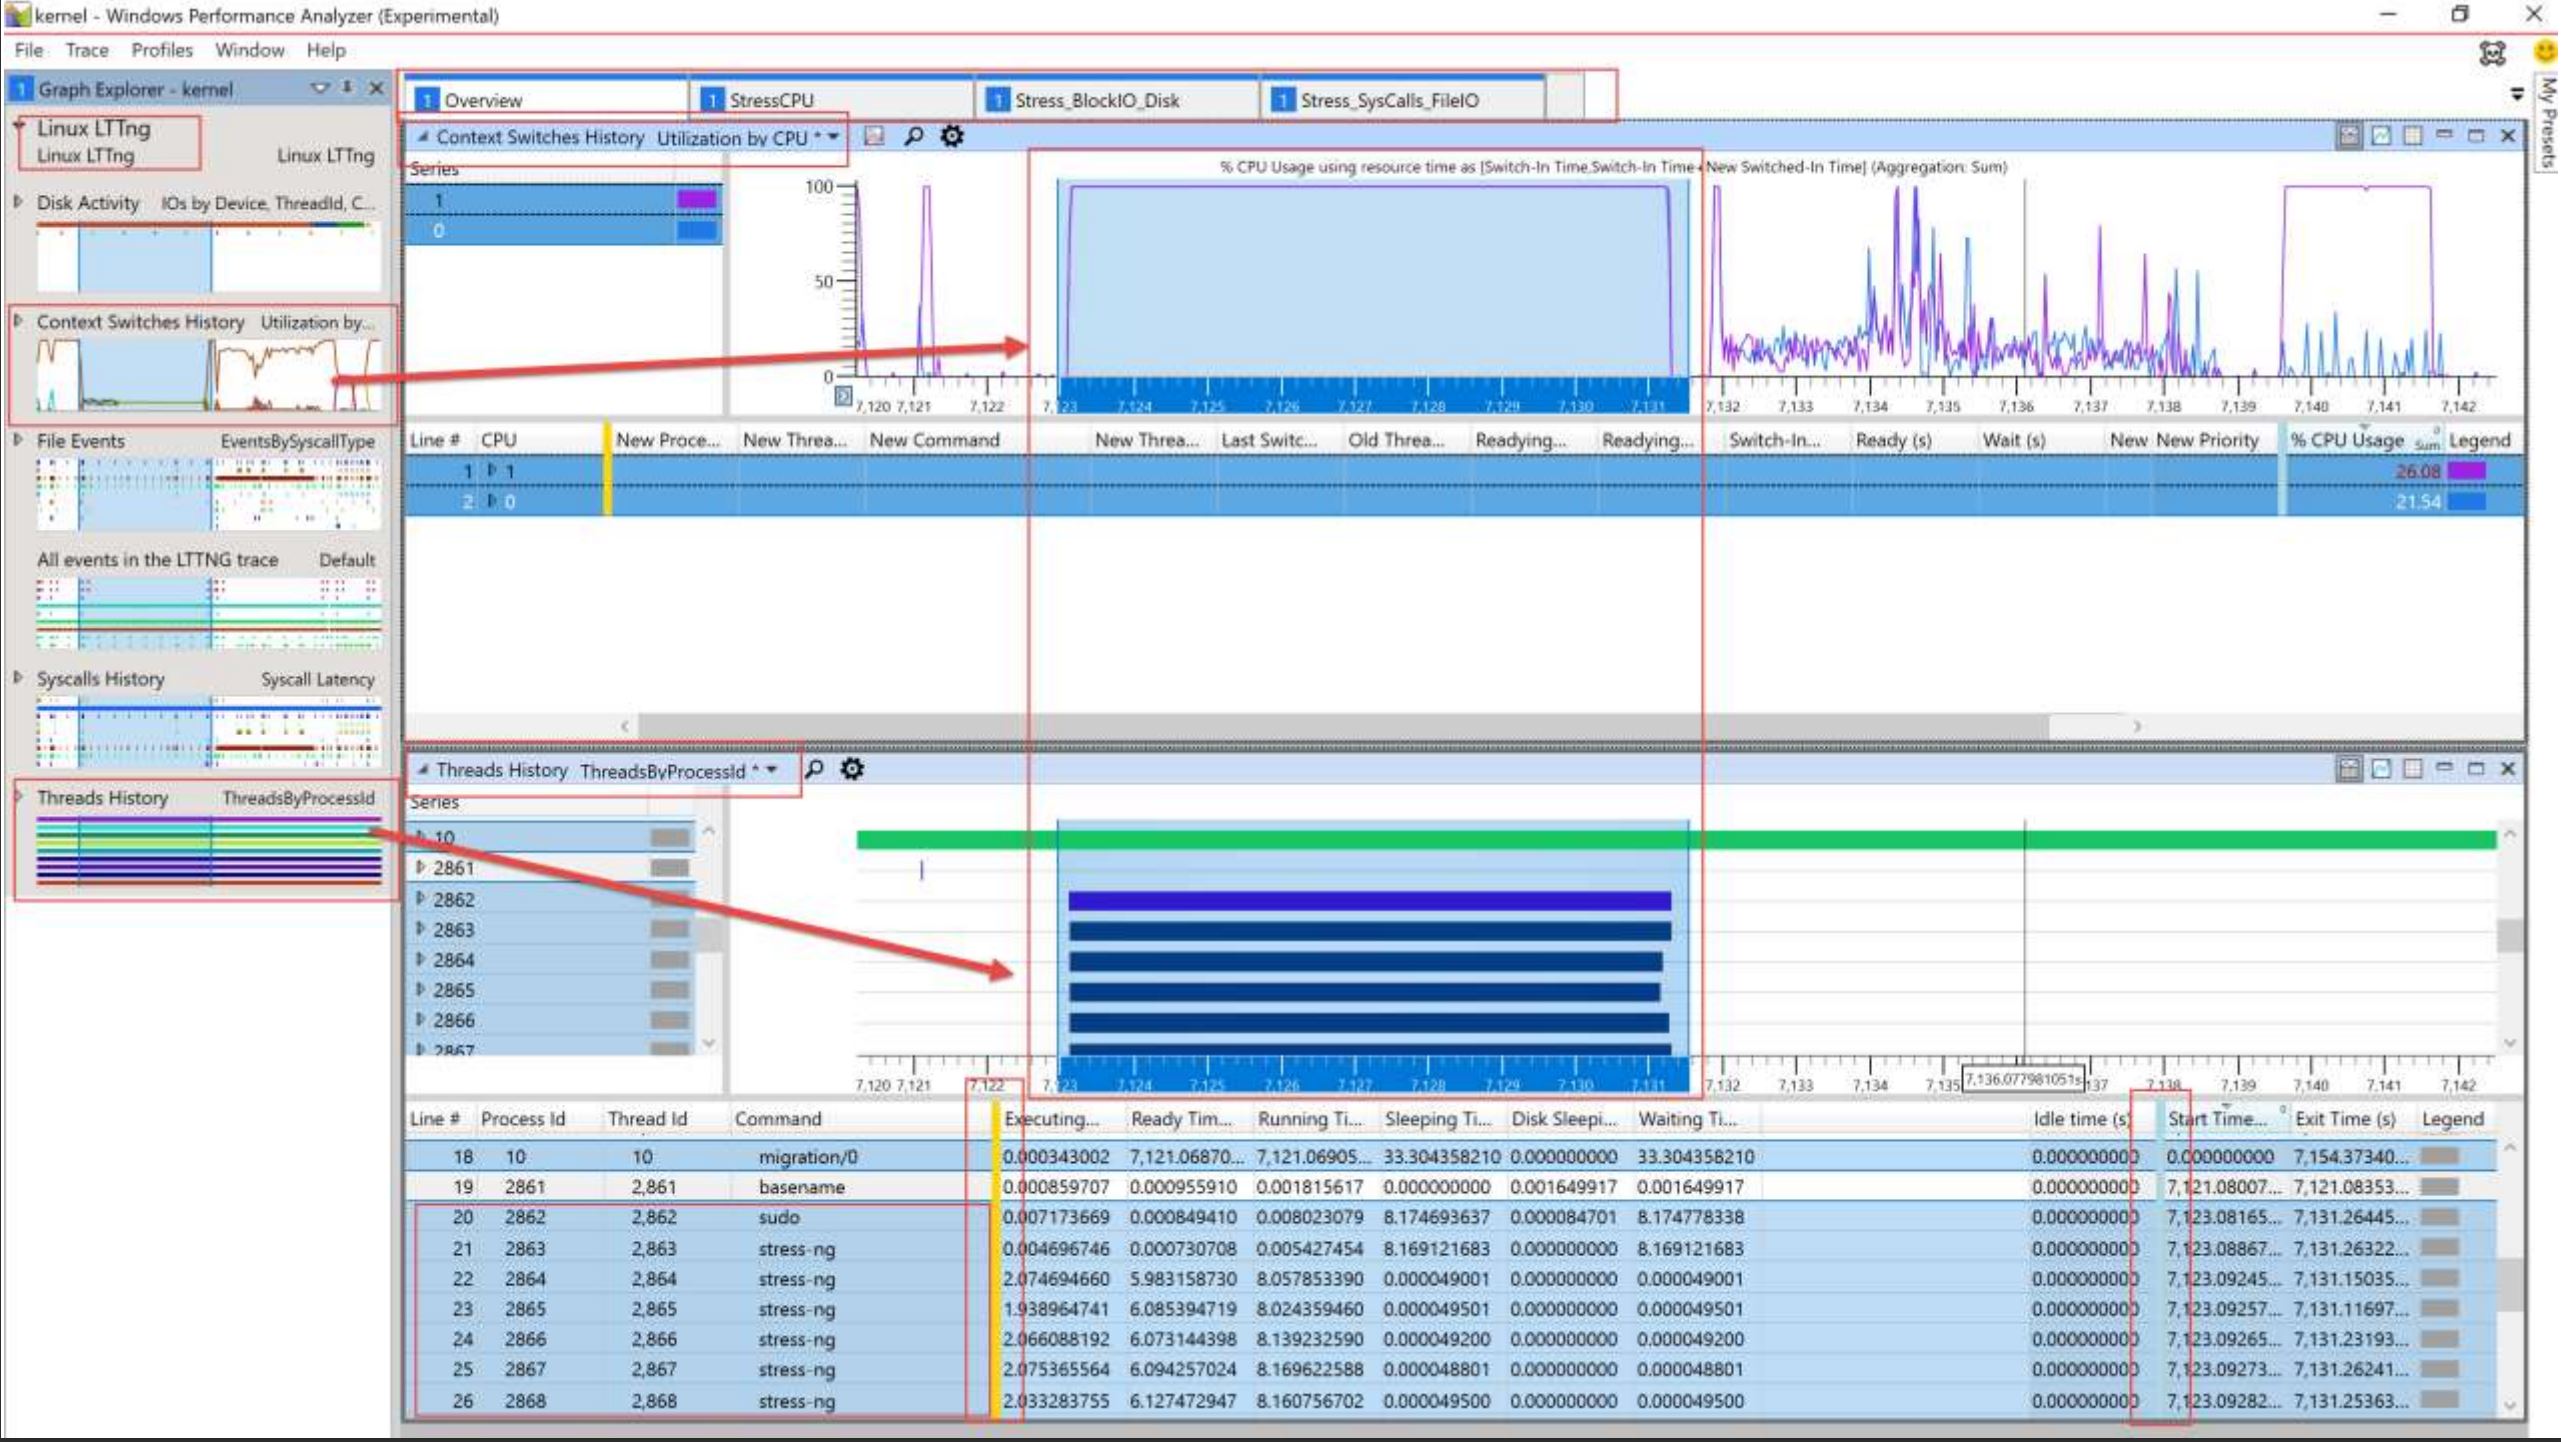Select Linux LTTng in the Graph Explorer
Image resolution: width=2561 pixels, height=1442 pixels.
(95, 129)
